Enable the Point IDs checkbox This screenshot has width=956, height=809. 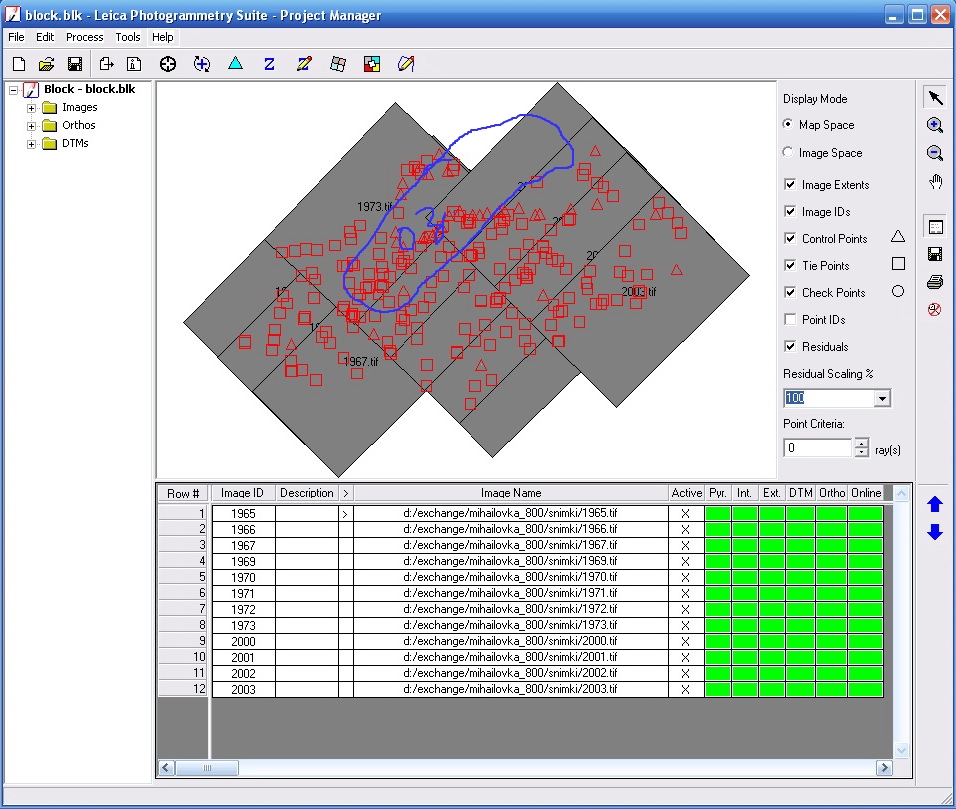(791, 320)
